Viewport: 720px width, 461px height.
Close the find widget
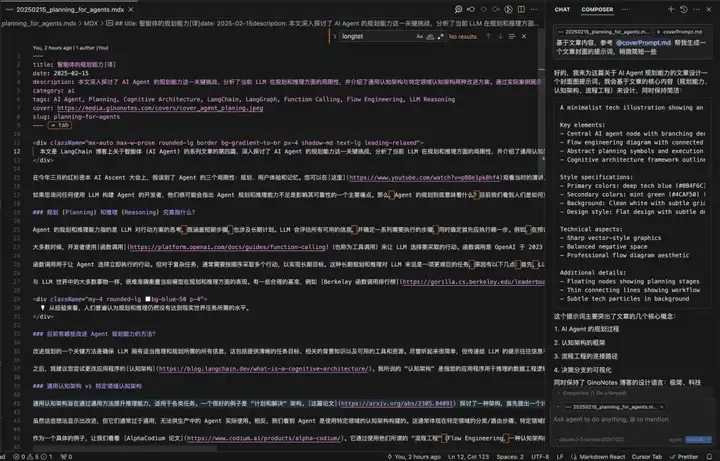point(524,36)
